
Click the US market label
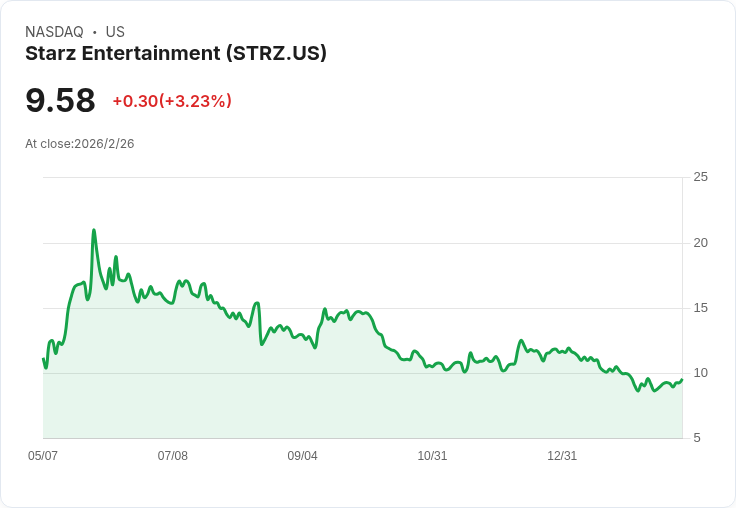coord(115,32)
